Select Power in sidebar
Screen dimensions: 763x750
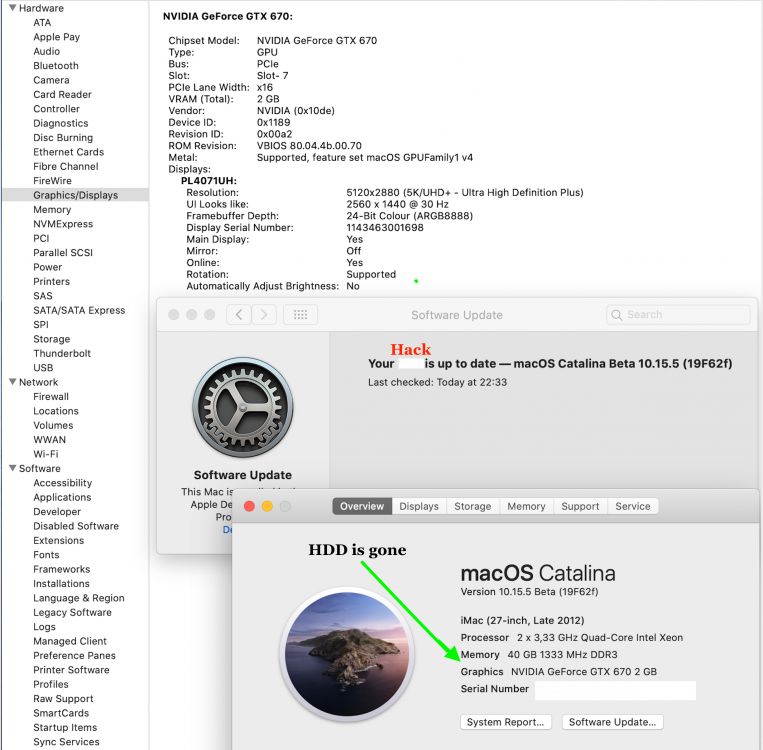pyautogui.click(x=48, y=267)
